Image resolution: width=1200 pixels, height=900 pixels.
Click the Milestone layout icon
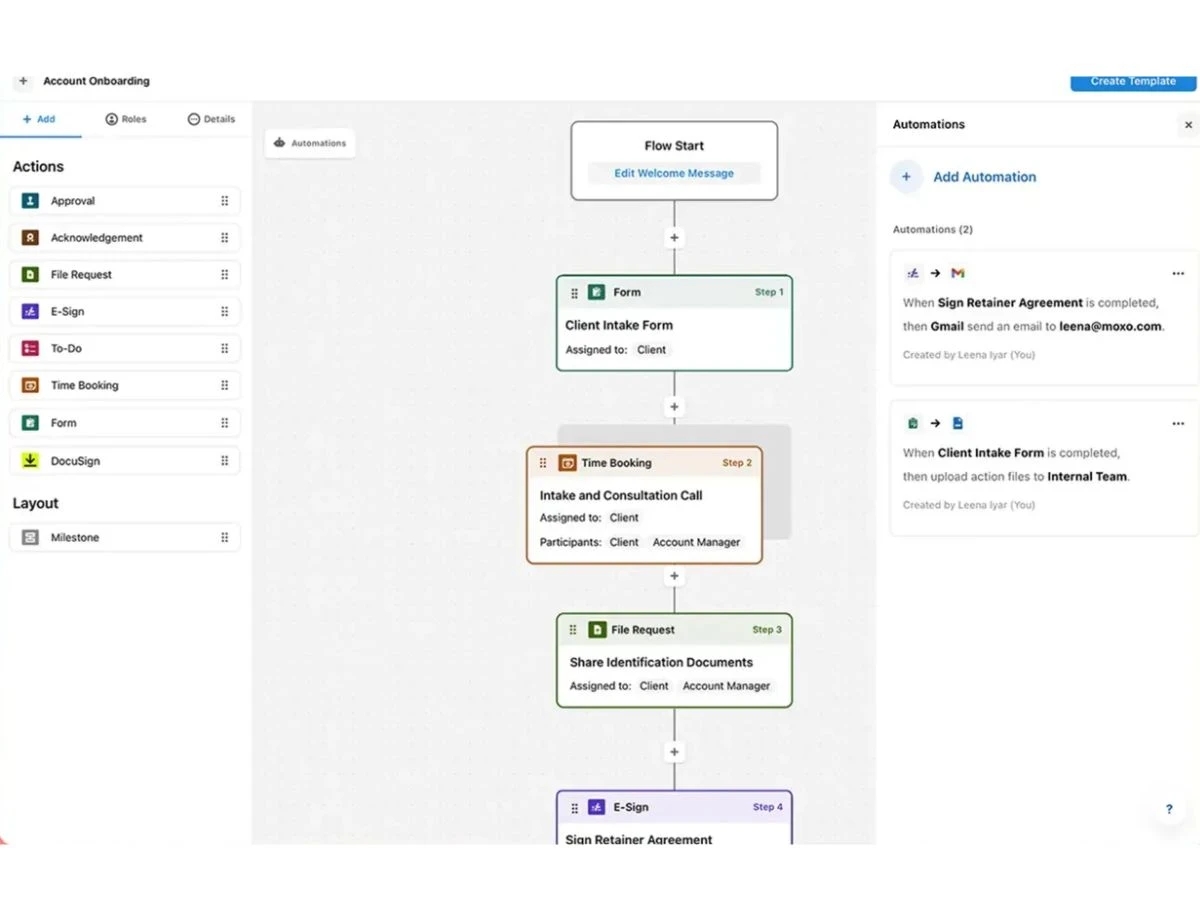point(30,538)
